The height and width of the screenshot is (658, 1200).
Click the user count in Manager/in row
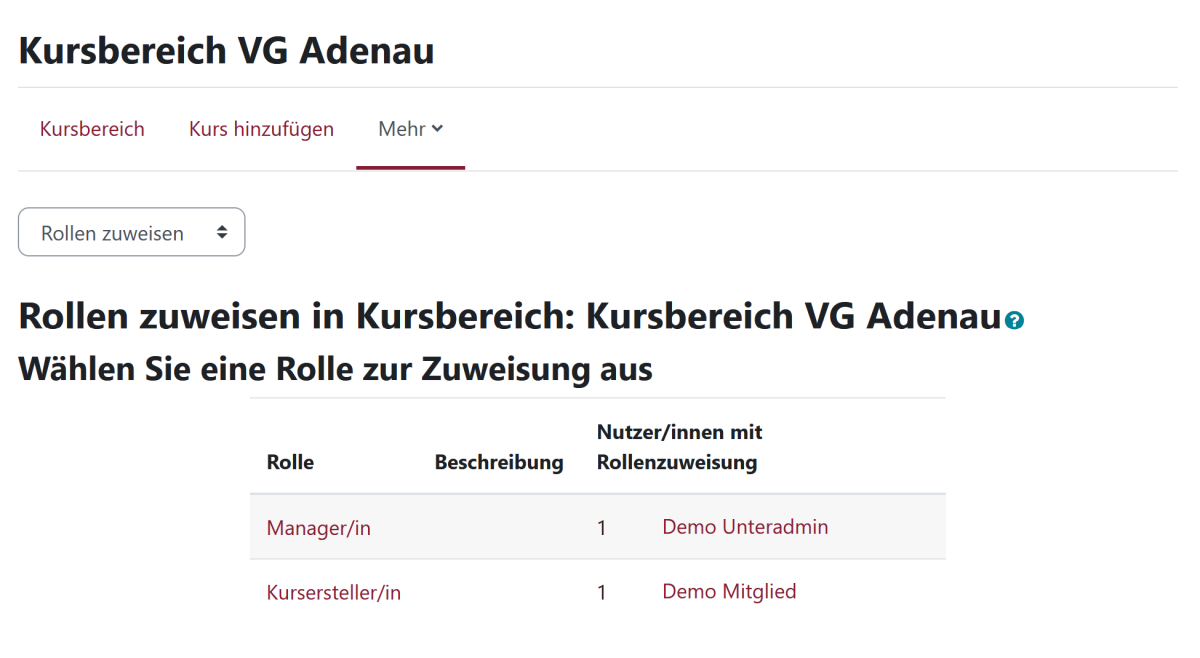tap(602, 528)
